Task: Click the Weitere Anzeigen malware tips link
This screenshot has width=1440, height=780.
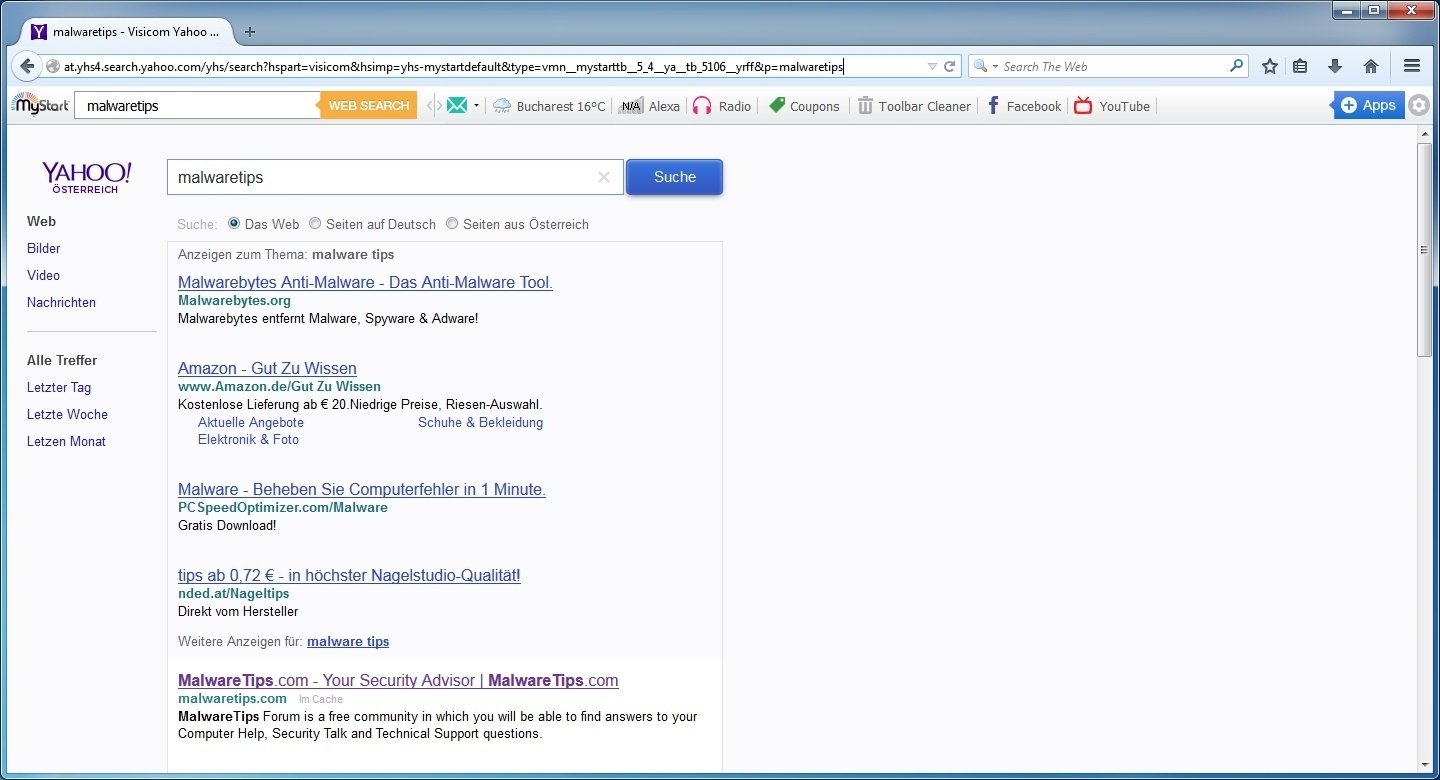Action: point(348,641)
